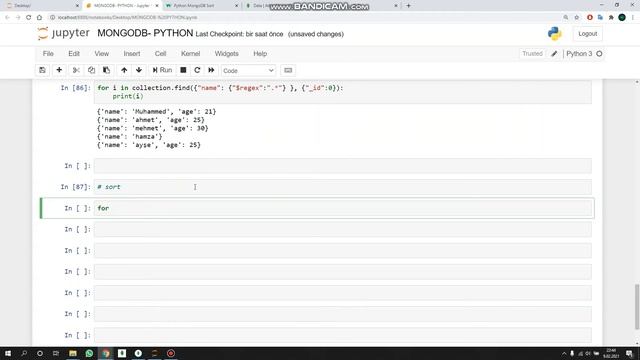The image size is (640, 360).
Task: Open the Help menu
Action: [x=260, y=53]
